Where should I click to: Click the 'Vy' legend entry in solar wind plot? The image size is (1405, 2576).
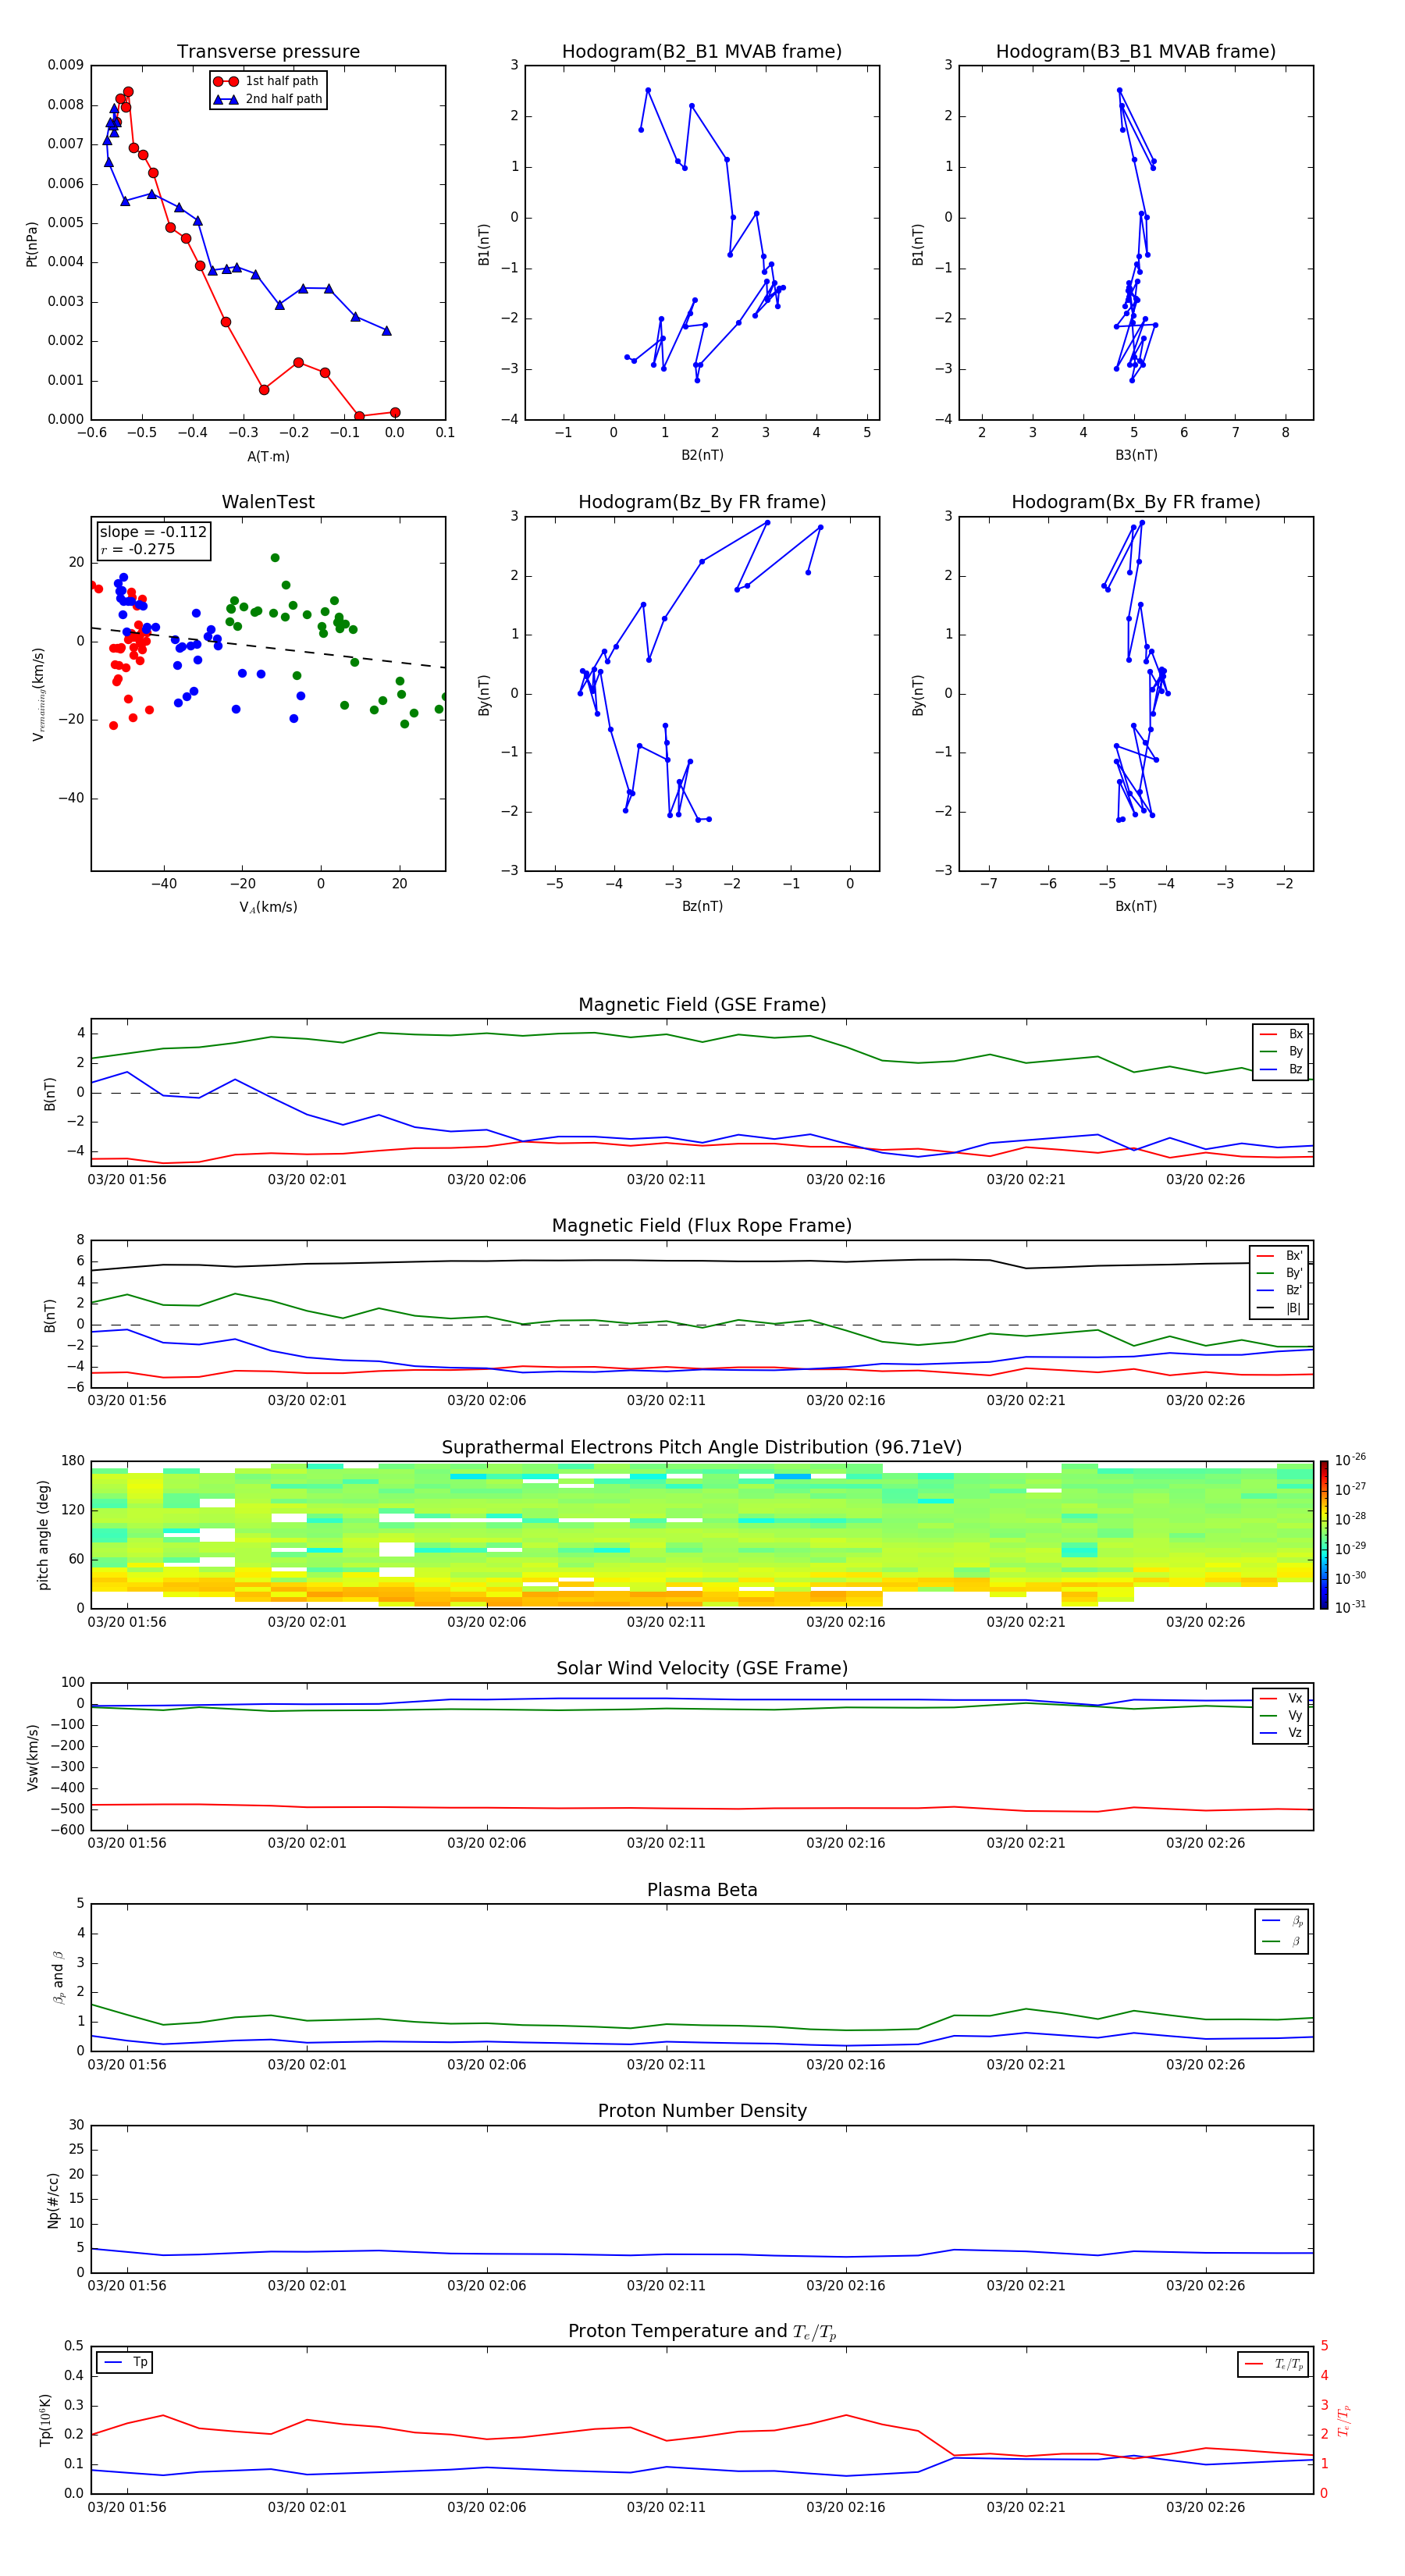[1281, 1715]
